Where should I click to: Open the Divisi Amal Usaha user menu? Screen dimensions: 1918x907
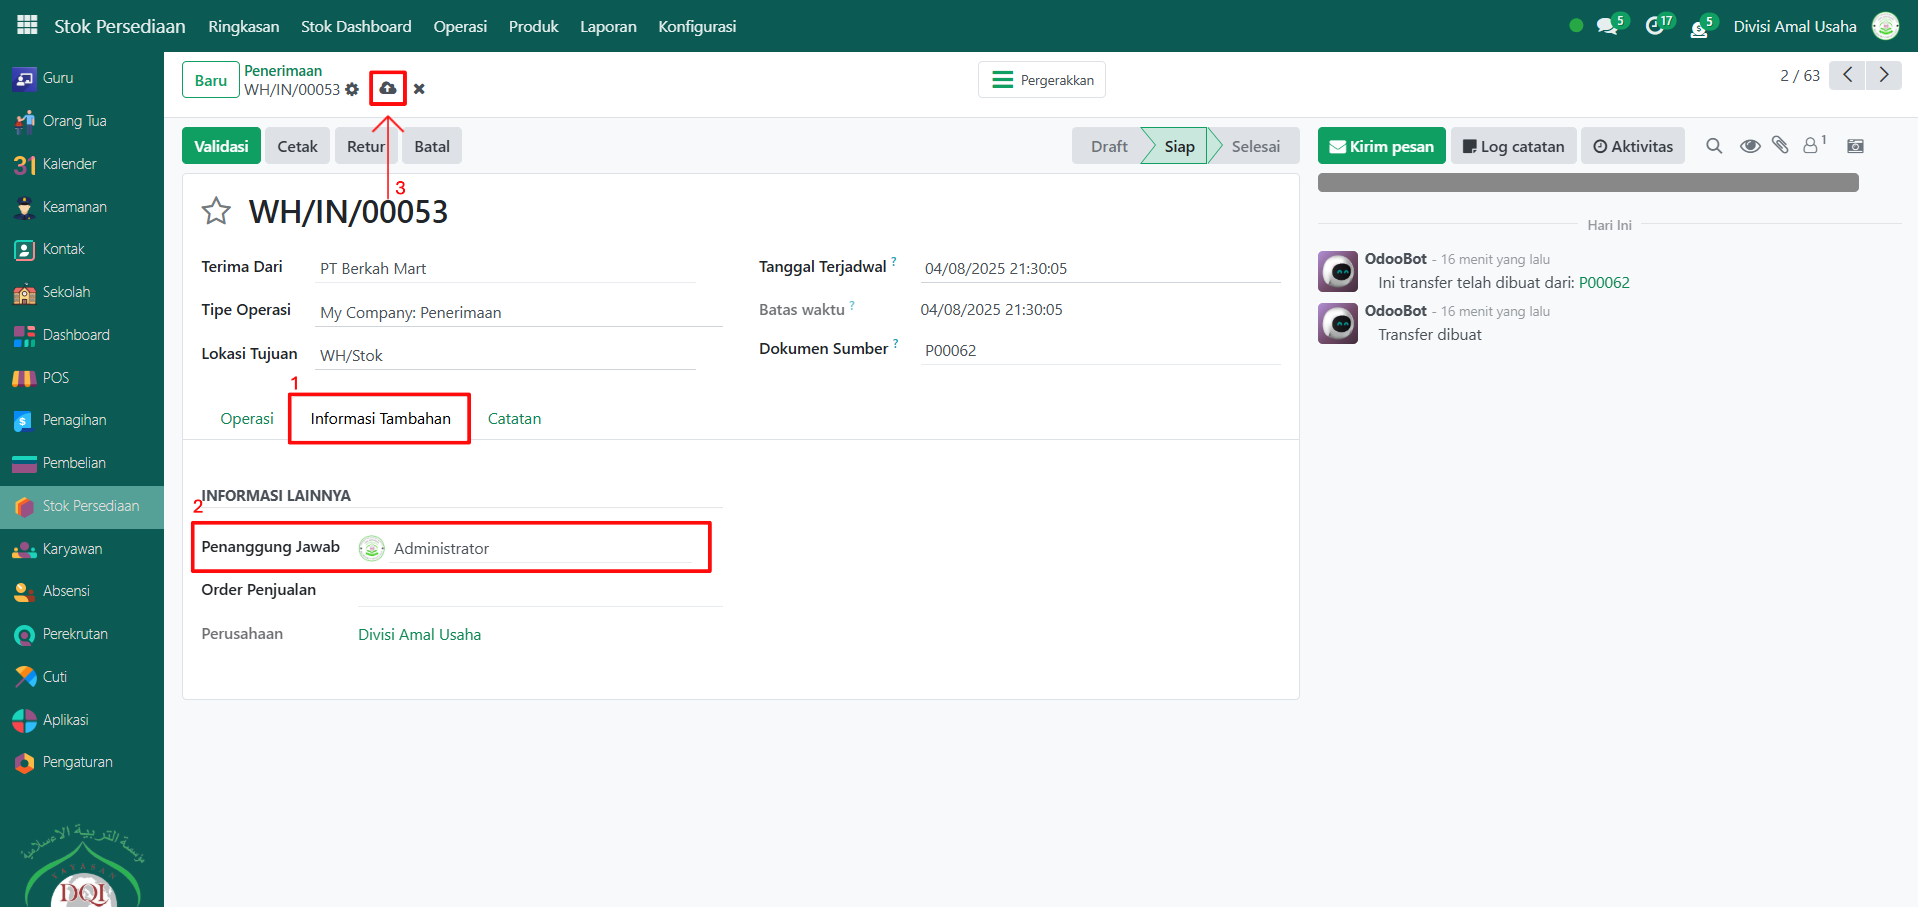click(1795, 26)
